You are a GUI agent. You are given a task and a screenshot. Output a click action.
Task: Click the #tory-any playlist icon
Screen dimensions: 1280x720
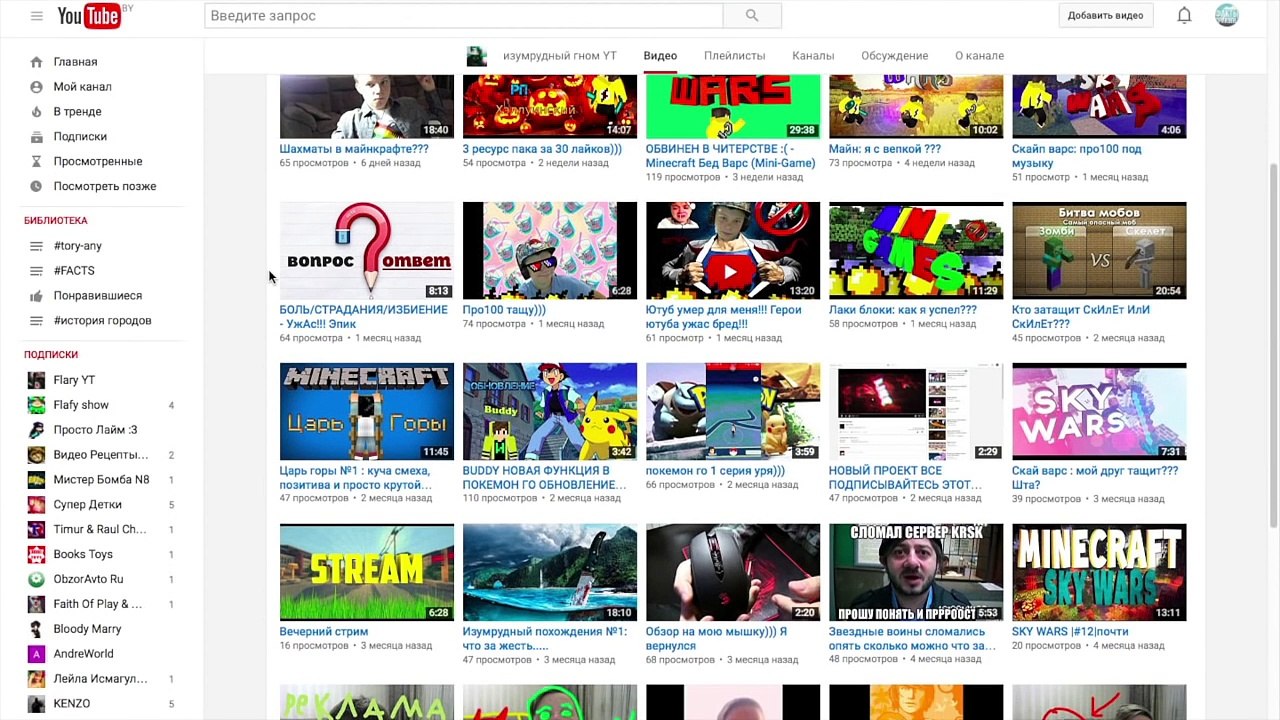point(36,246)
